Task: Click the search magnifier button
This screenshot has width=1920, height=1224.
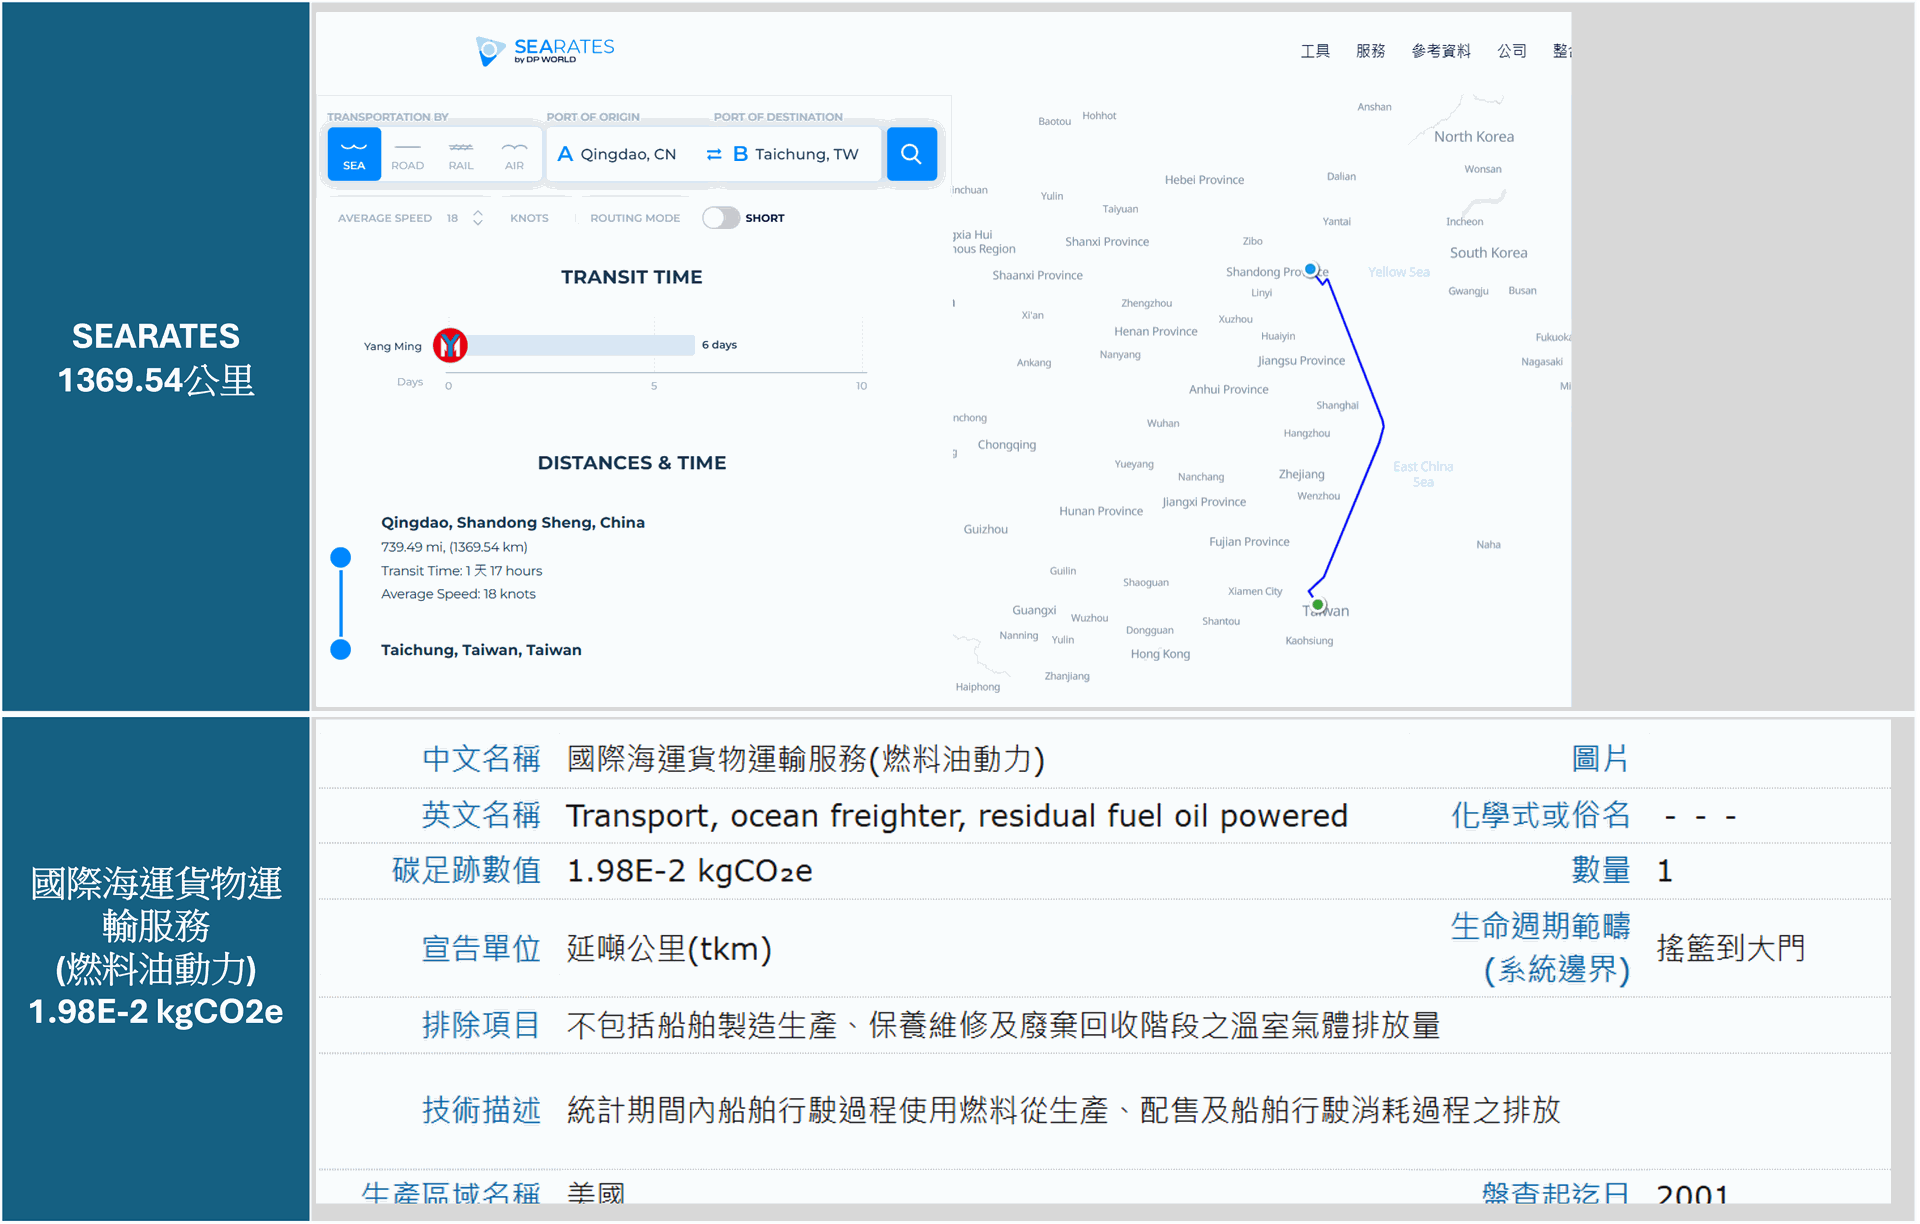Action: coord(910,153)
